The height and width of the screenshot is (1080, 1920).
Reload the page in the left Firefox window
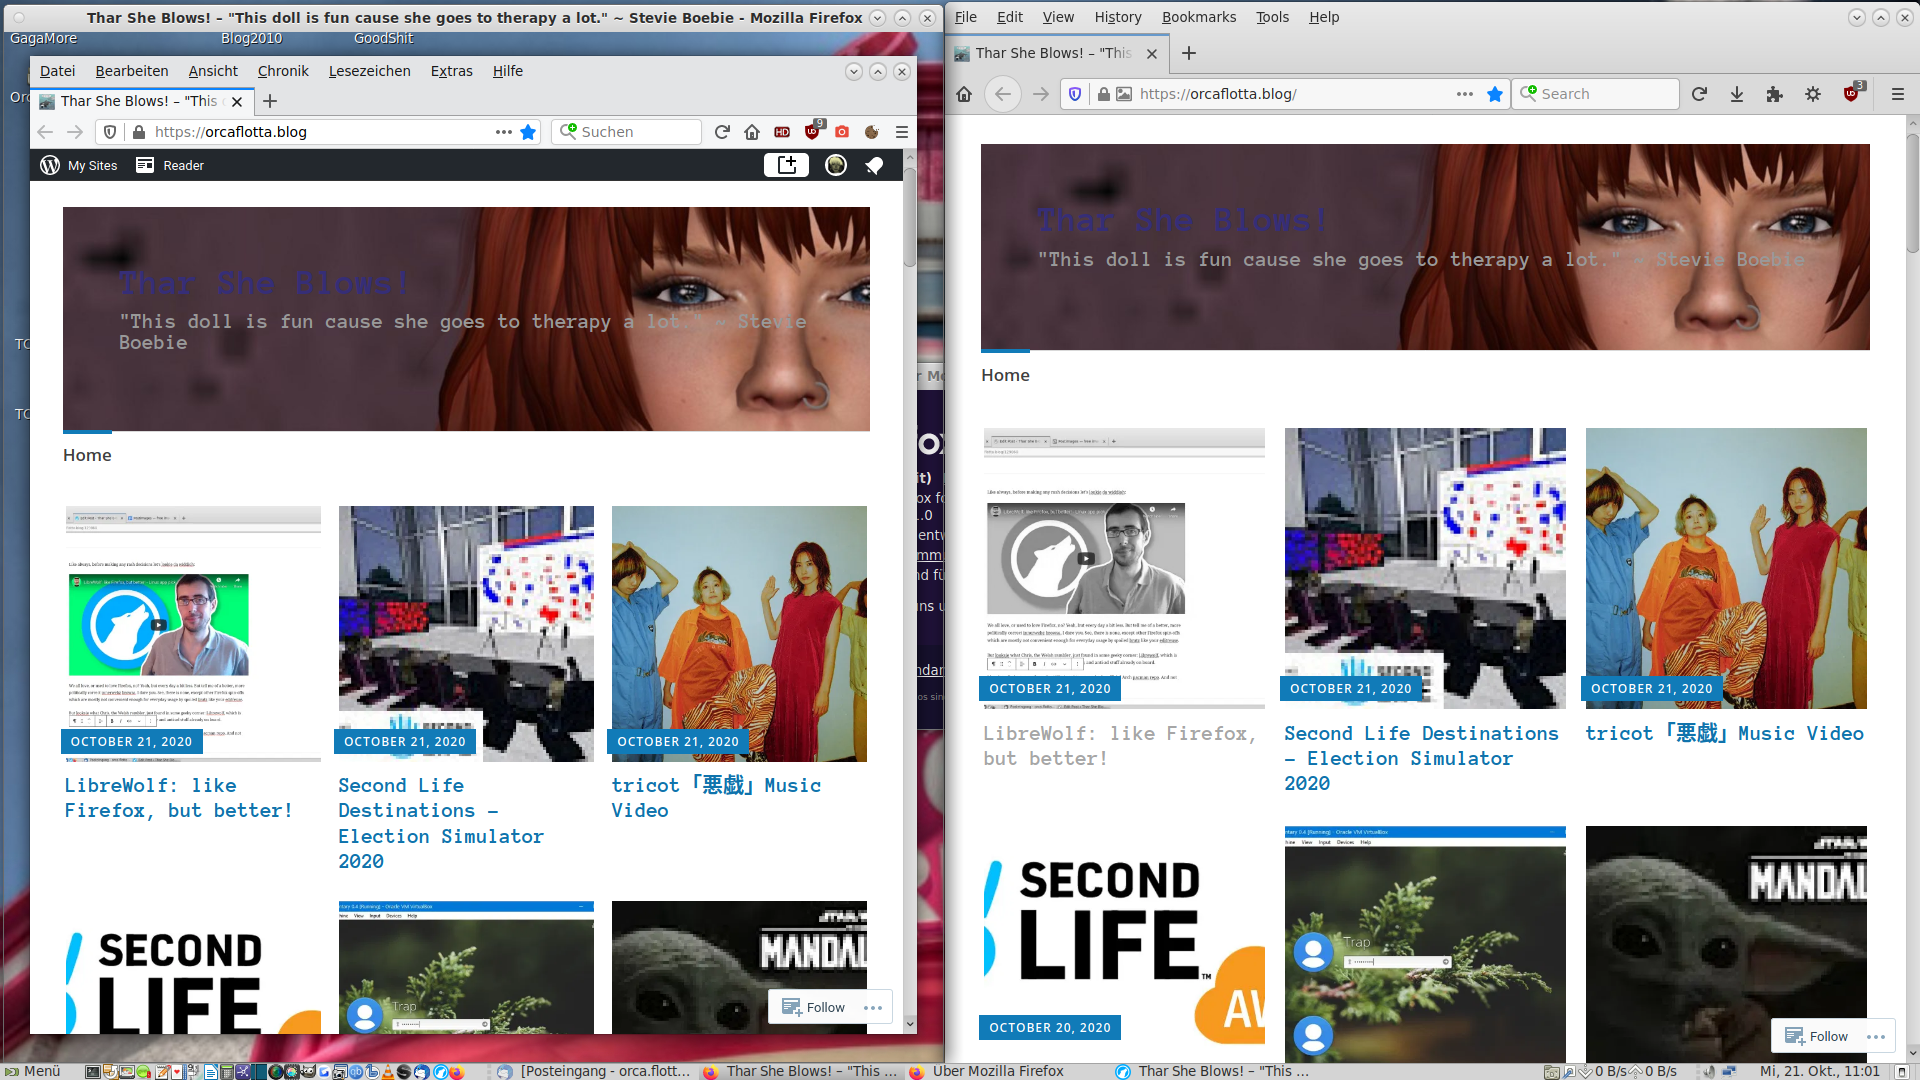[722, 132]
